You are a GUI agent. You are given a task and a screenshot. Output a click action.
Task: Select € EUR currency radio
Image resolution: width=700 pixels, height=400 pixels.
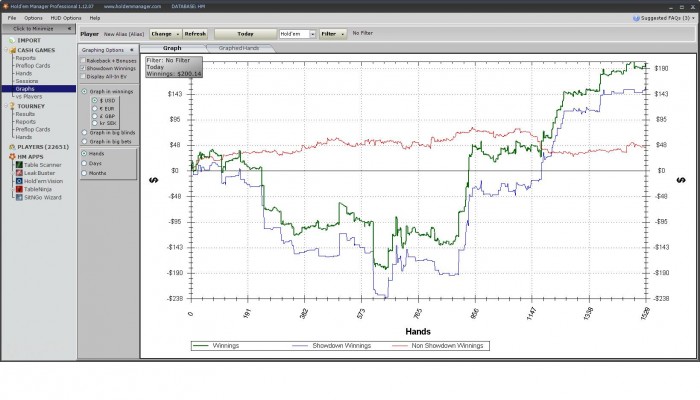coord(95,108)
